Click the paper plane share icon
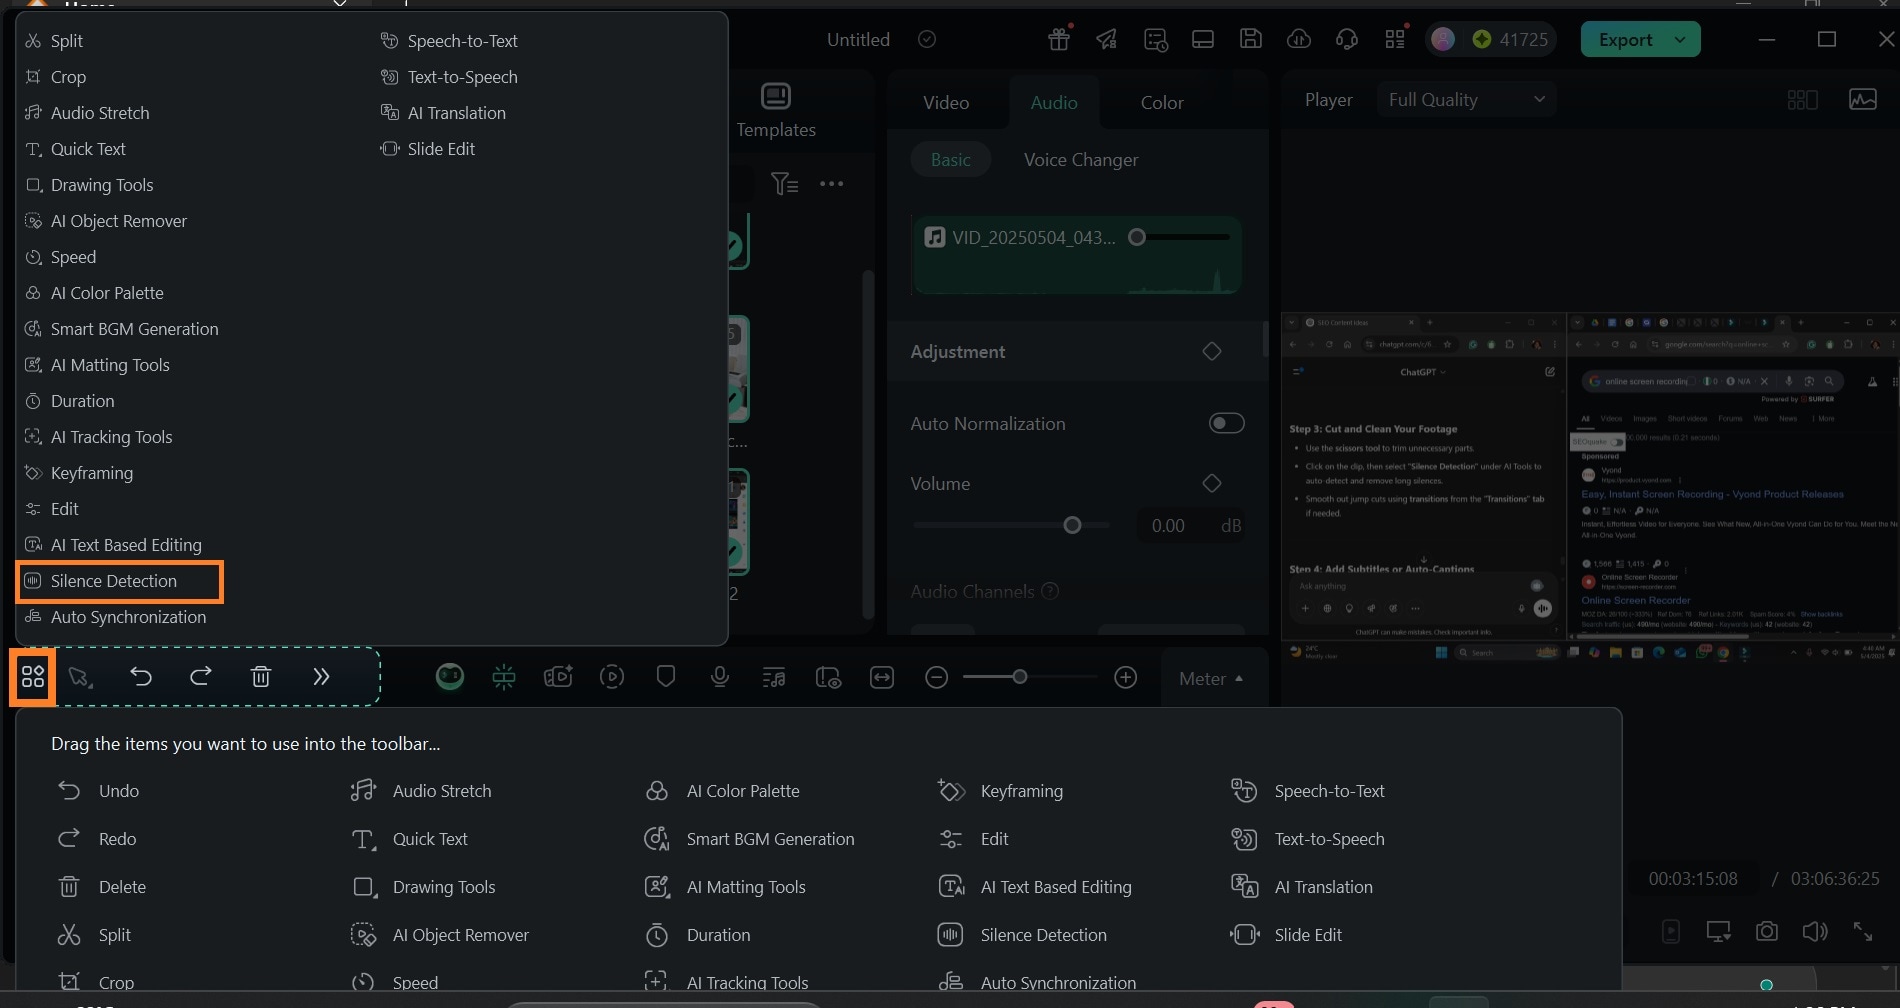 [1107, 39]
